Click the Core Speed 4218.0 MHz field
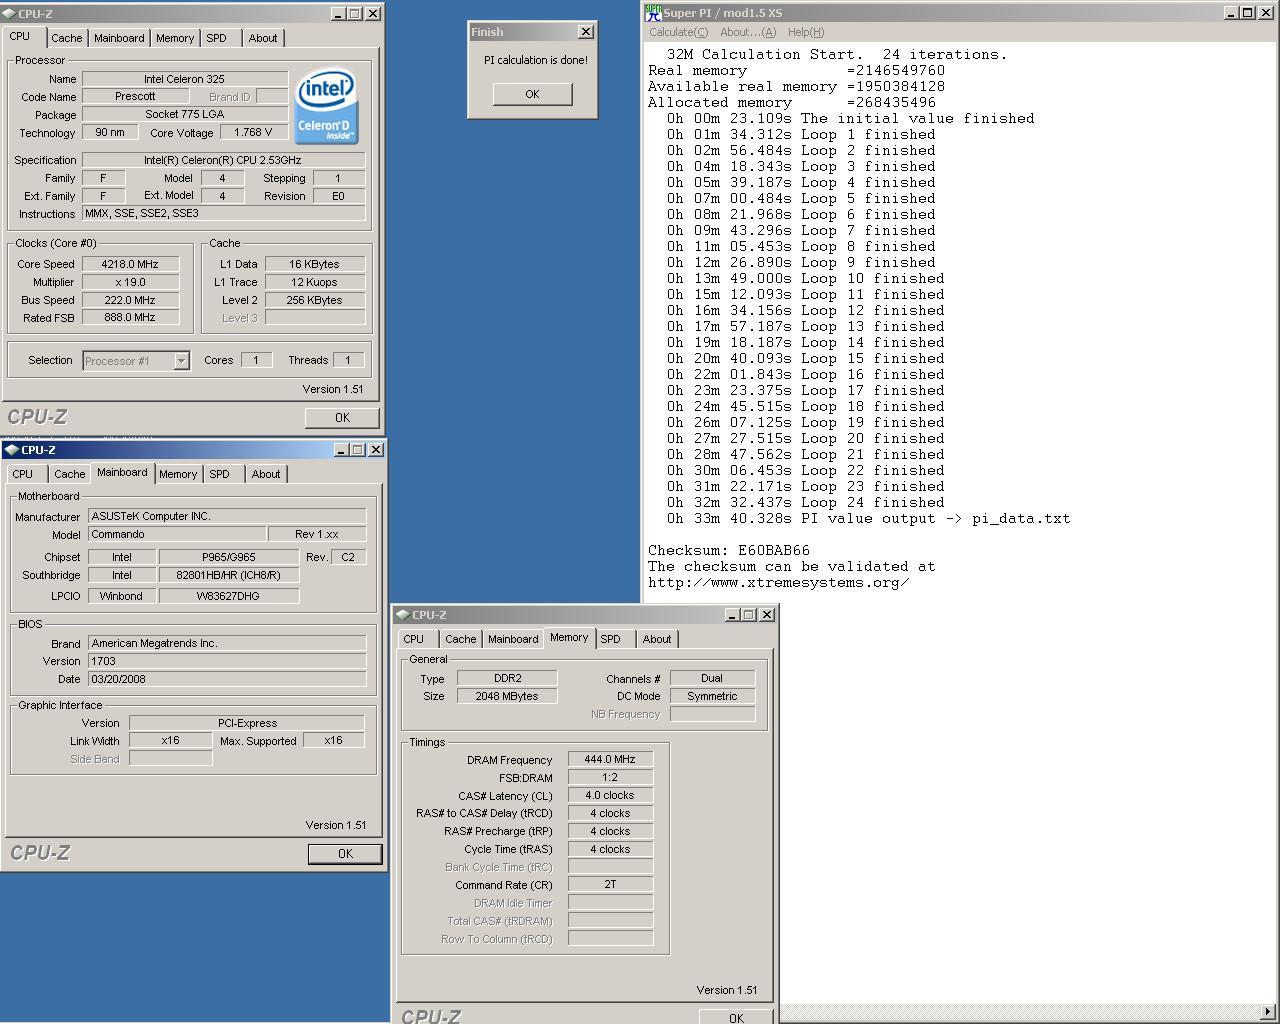The height and width of the screenshot is (1024, 1280). click(130, 264)
